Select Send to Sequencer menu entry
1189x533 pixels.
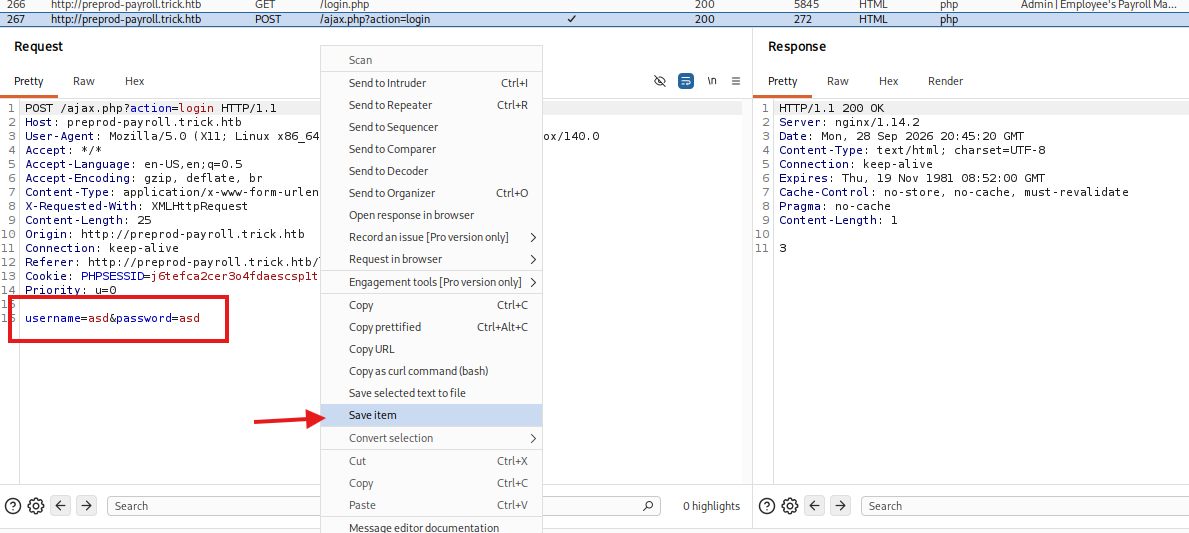click(x=431, y=127)
